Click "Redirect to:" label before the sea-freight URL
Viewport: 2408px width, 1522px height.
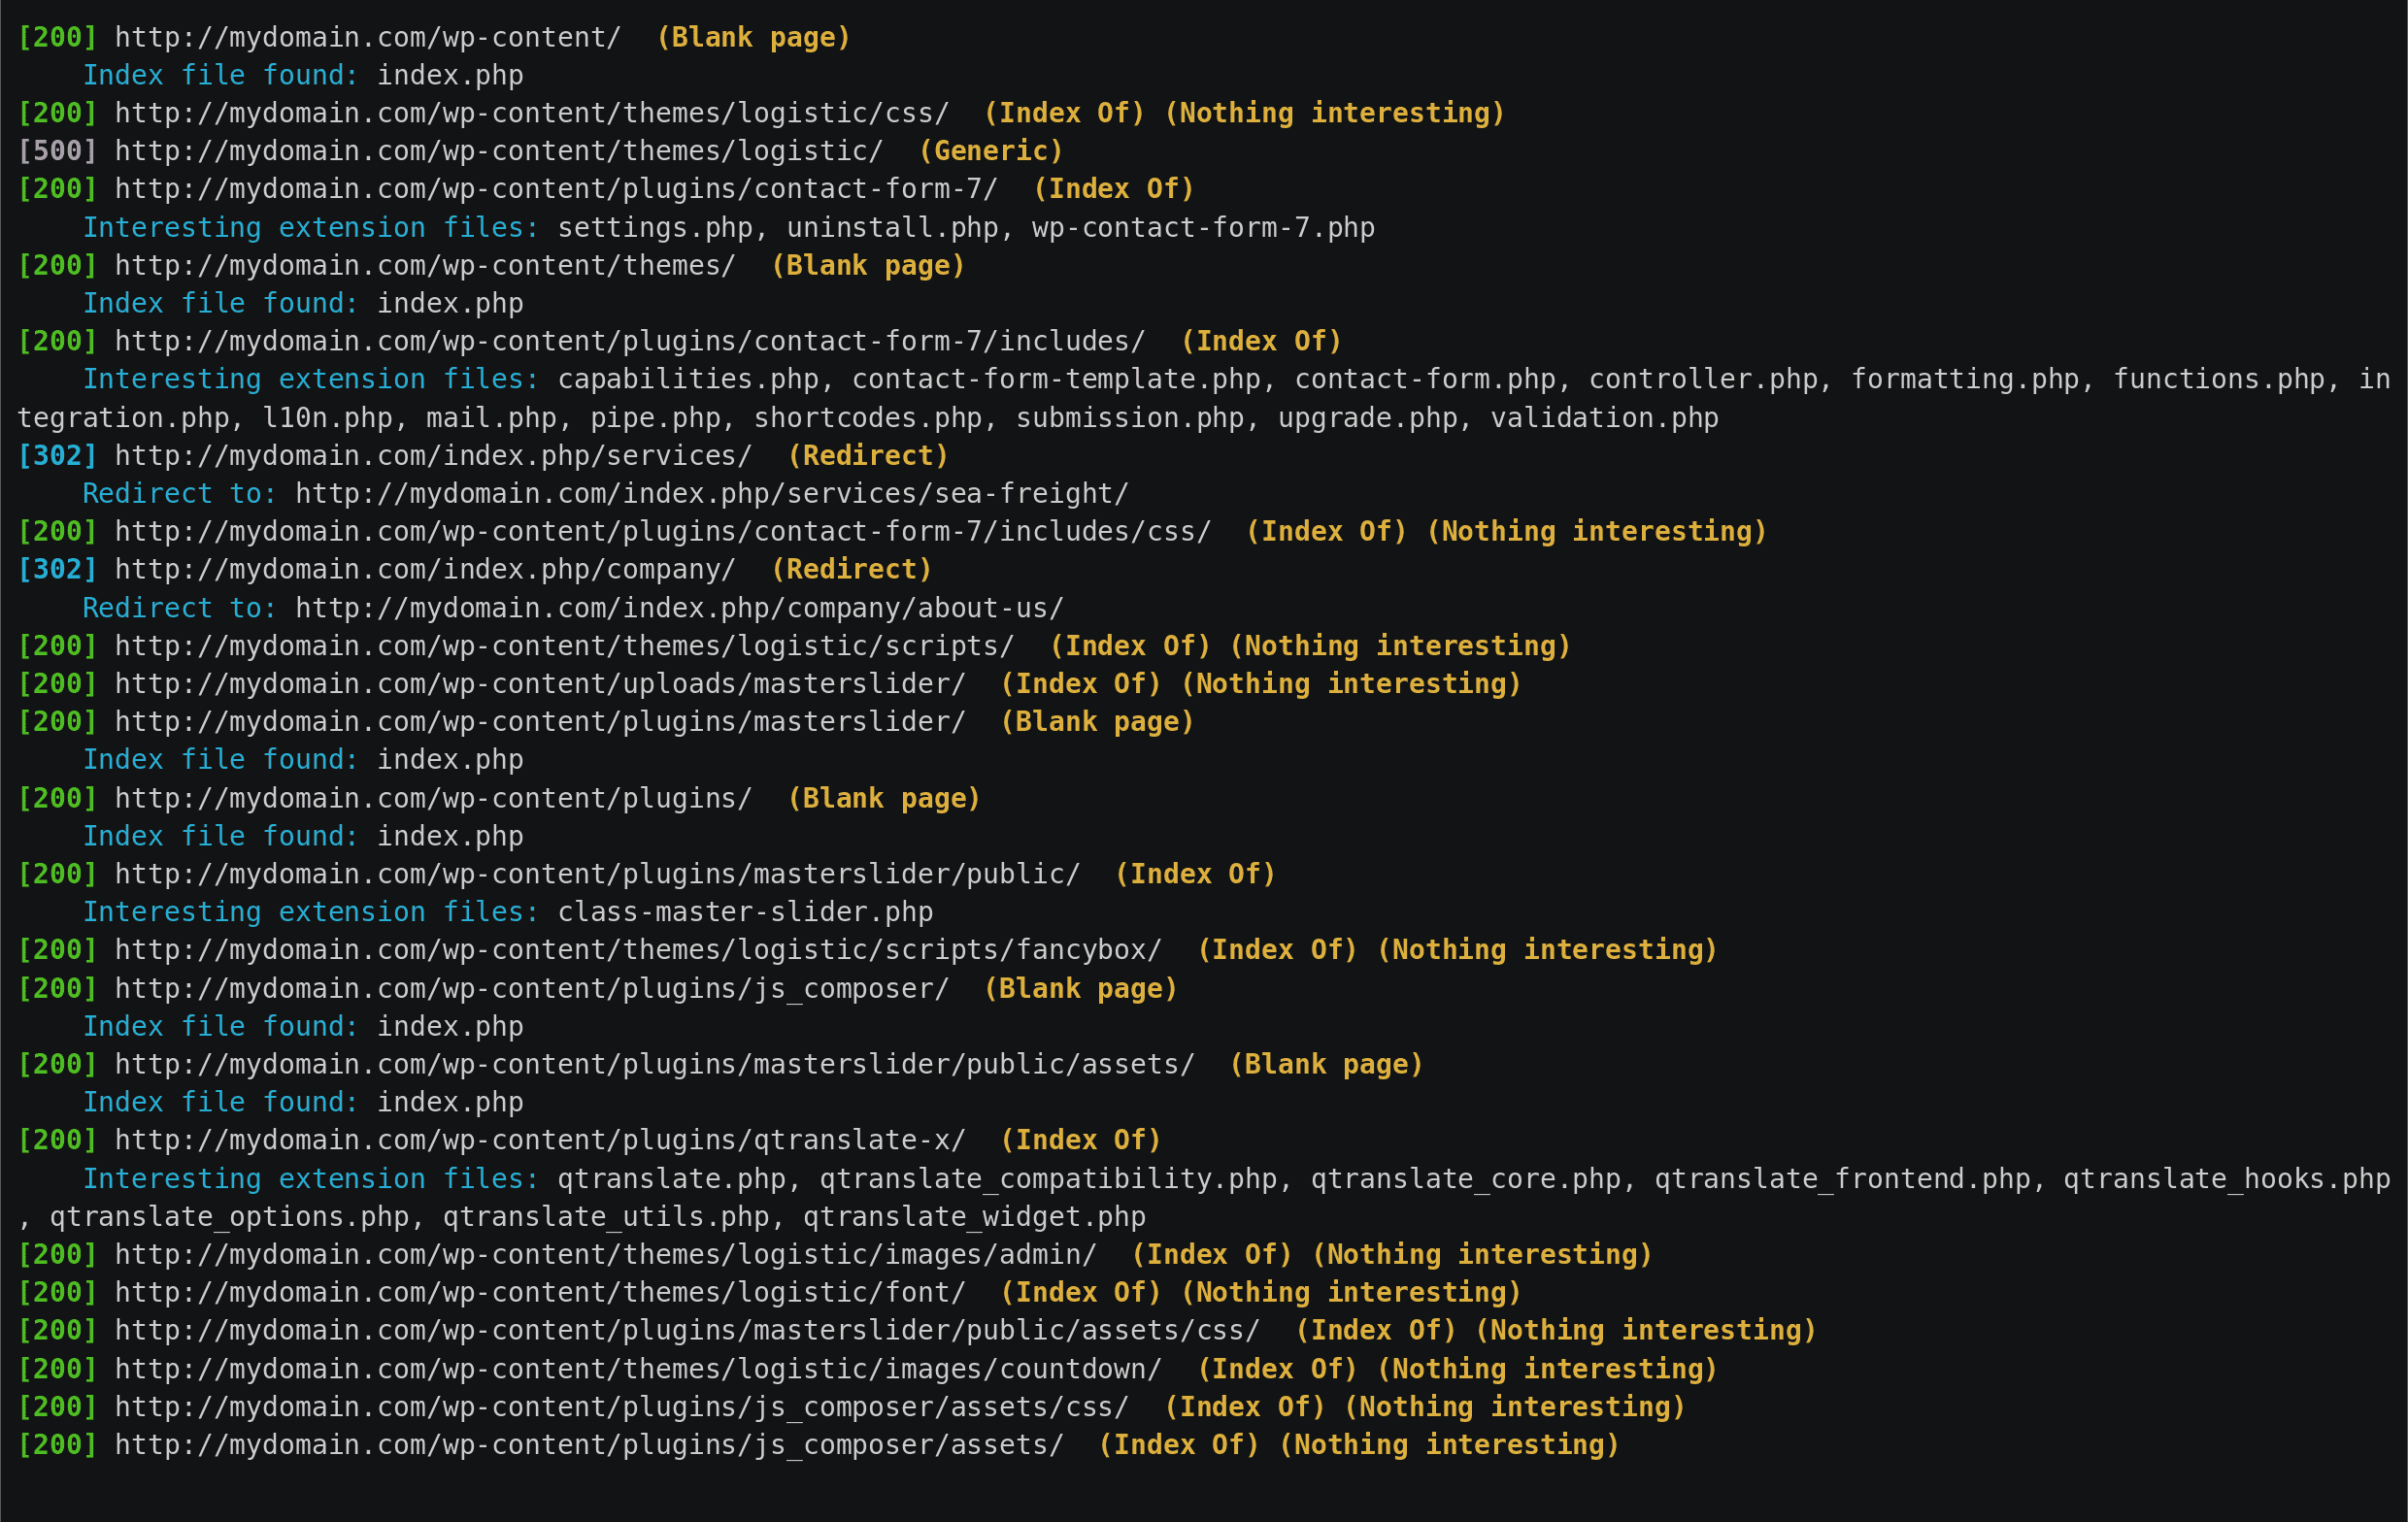coord(180,494)
